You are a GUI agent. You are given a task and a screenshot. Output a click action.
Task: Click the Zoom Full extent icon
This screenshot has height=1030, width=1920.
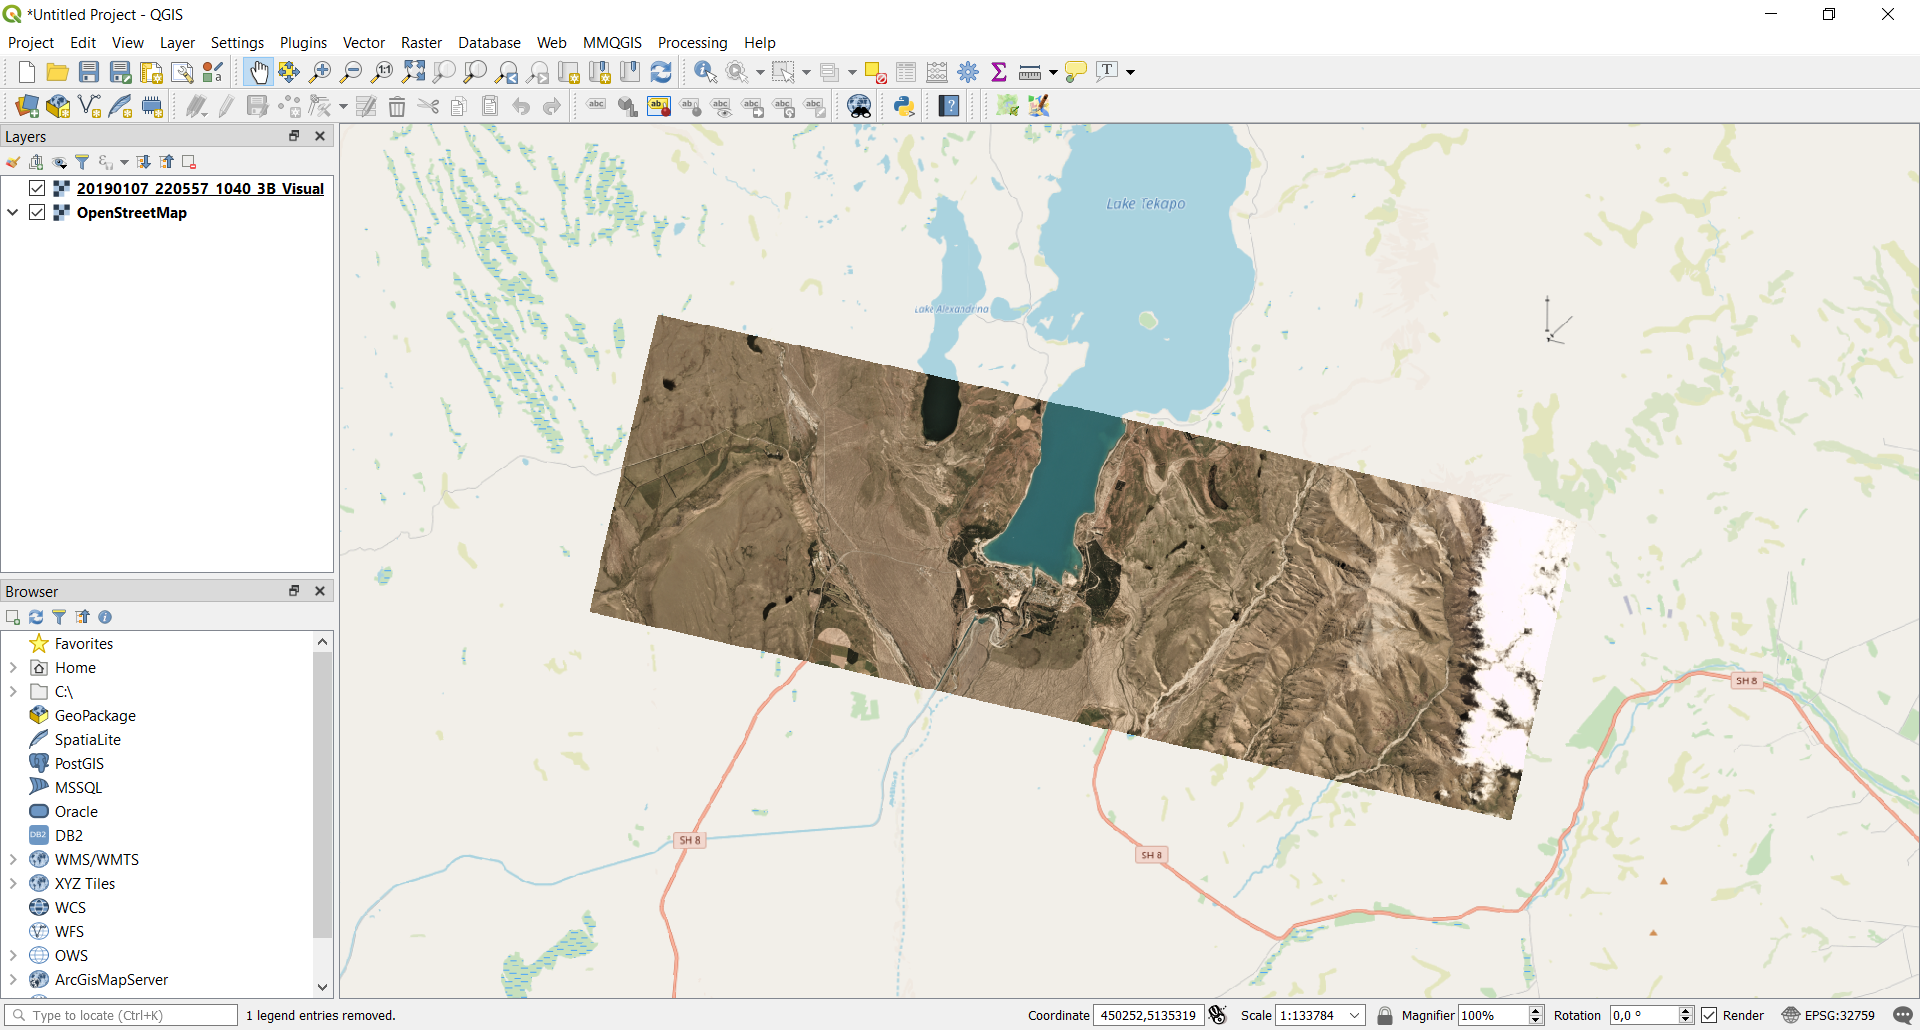(413, 72)
